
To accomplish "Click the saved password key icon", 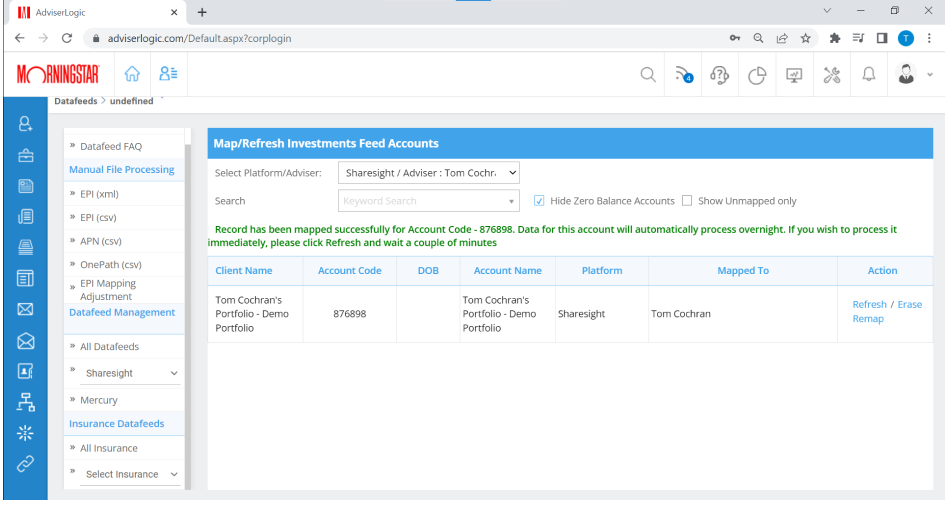I will [x=735, y=38].
